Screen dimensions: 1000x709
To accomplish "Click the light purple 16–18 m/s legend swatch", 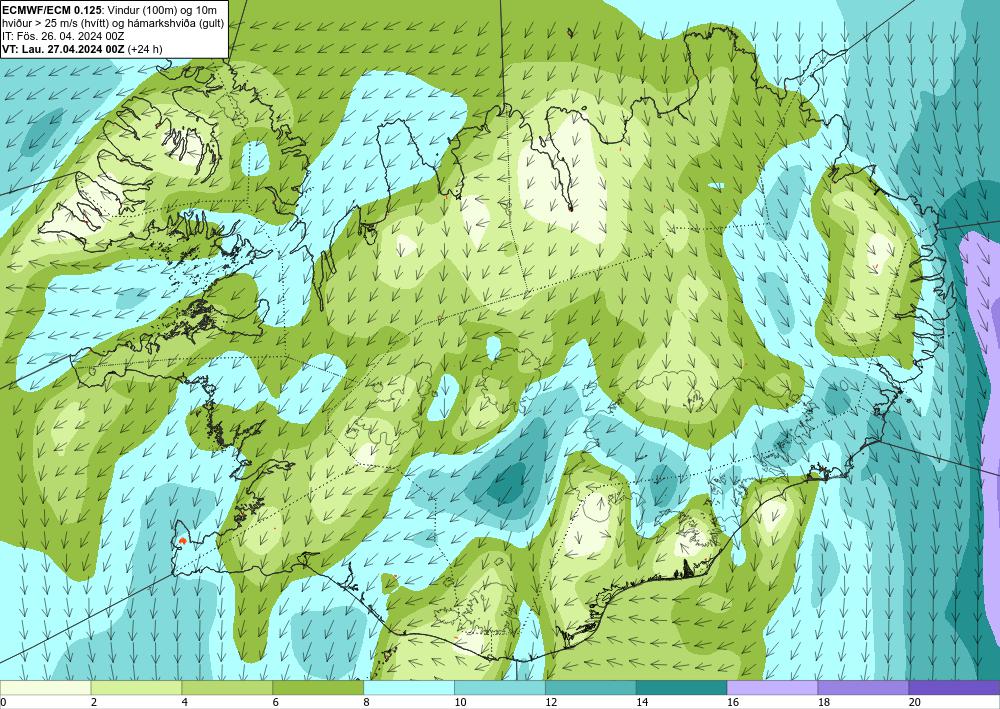I will pyautogui.click(x=772, y=688).
